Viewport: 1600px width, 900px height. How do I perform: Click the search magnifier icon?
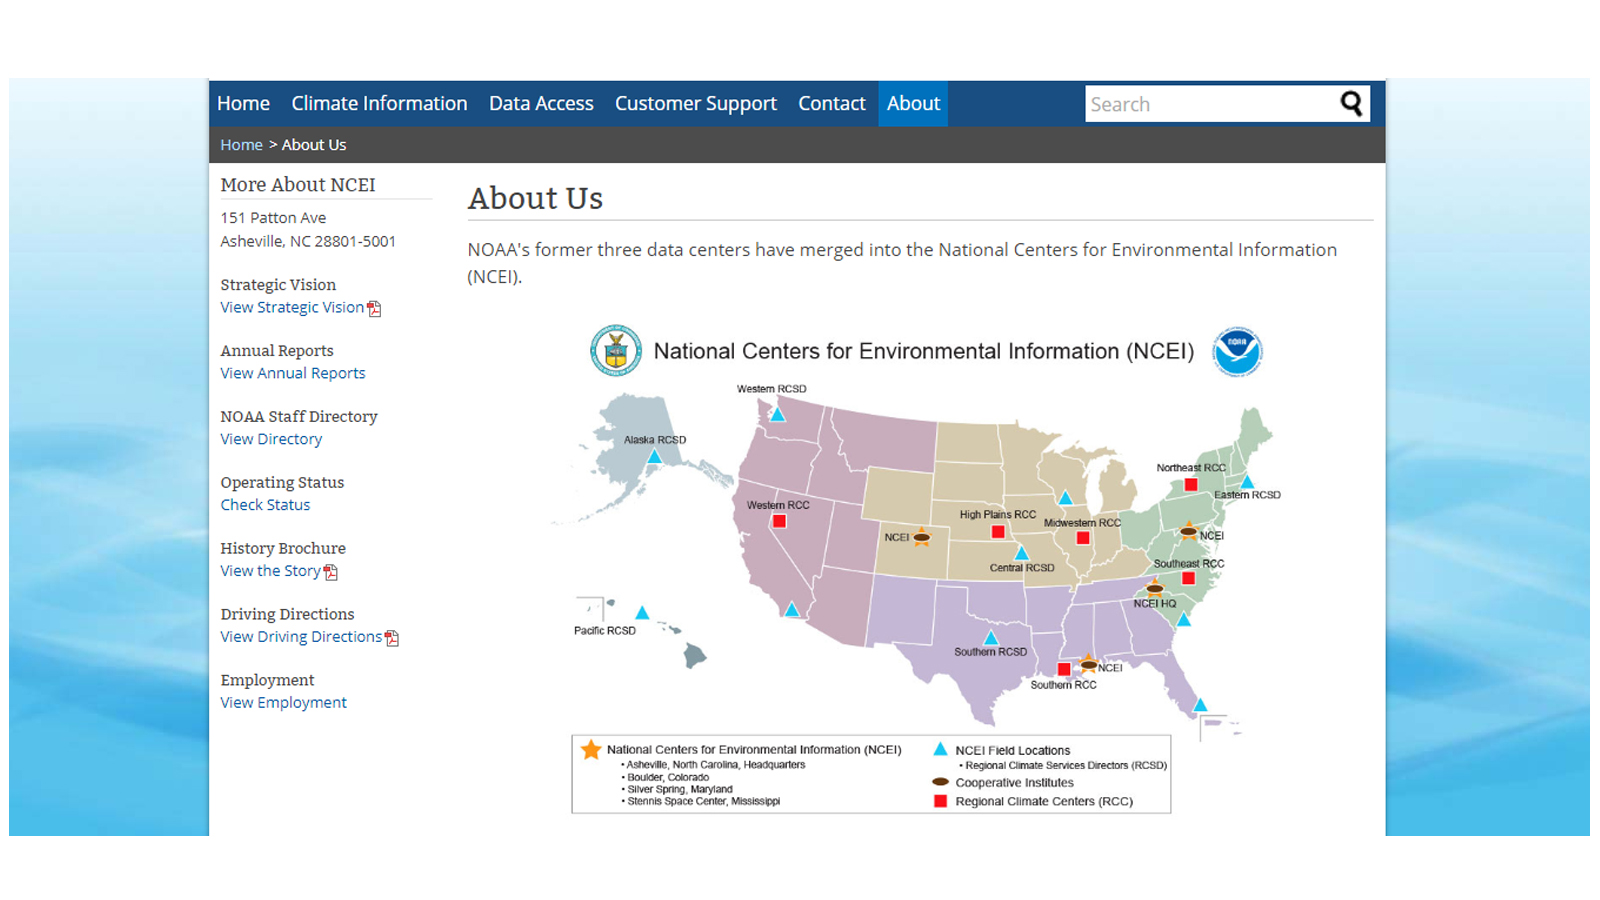pos(1352,103)
